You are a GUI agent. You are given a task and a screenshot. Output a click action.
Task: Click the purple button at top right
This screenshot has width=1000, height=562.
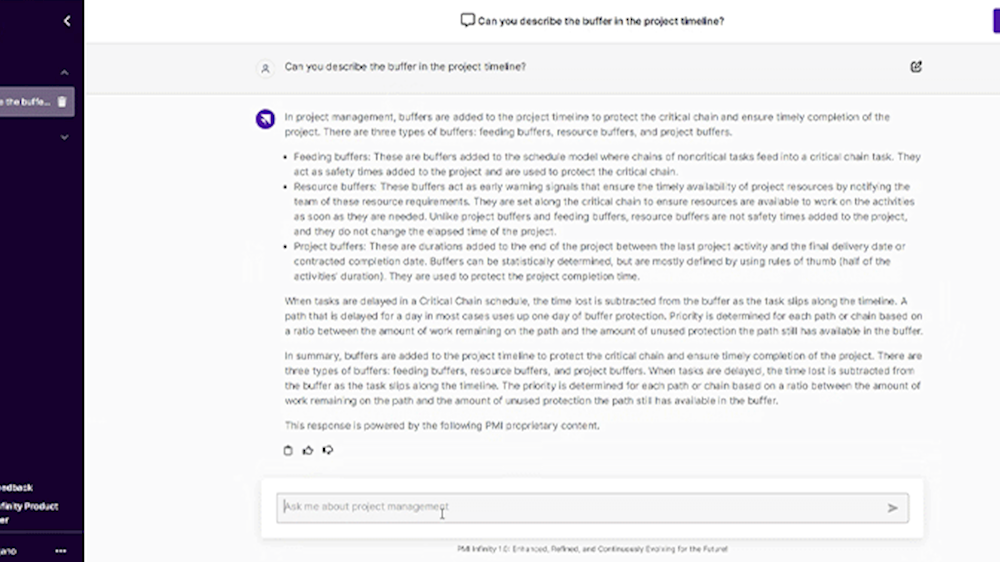tap(995, 21)
